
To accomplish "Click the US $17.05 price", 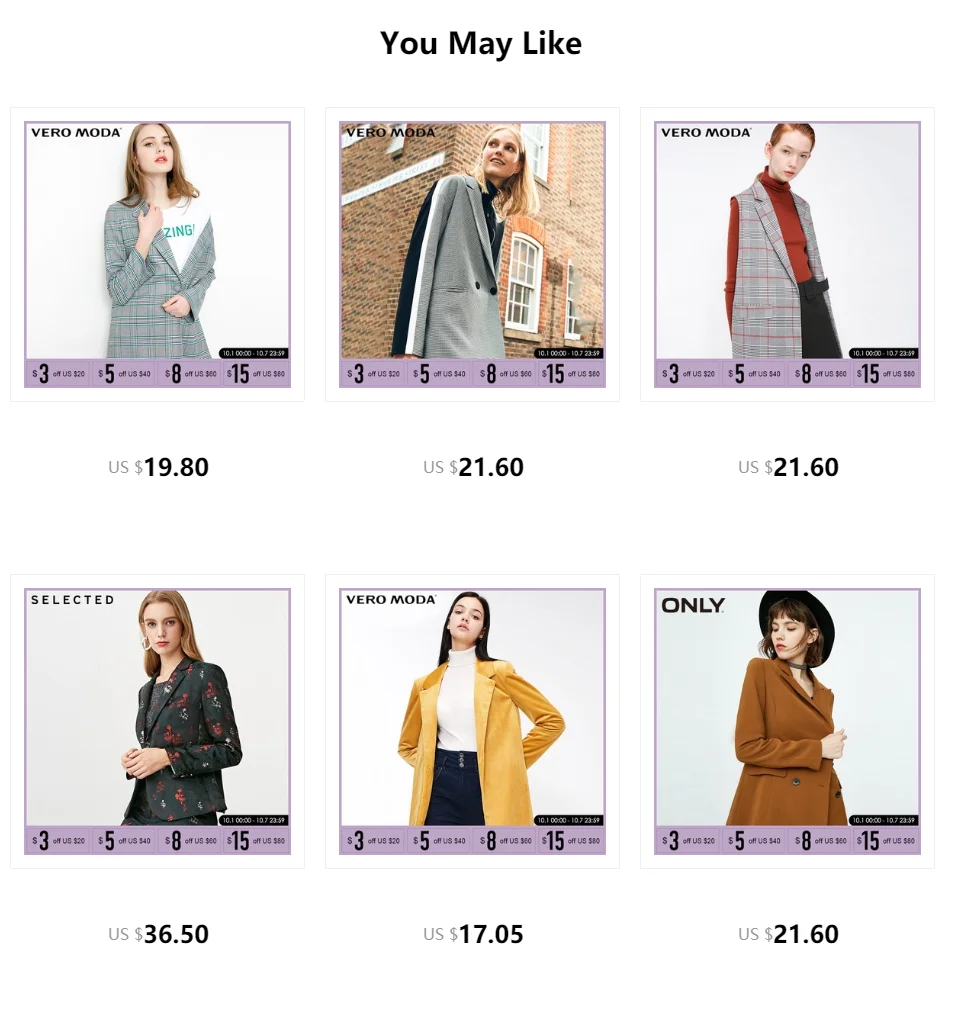I will click(473, 934).
